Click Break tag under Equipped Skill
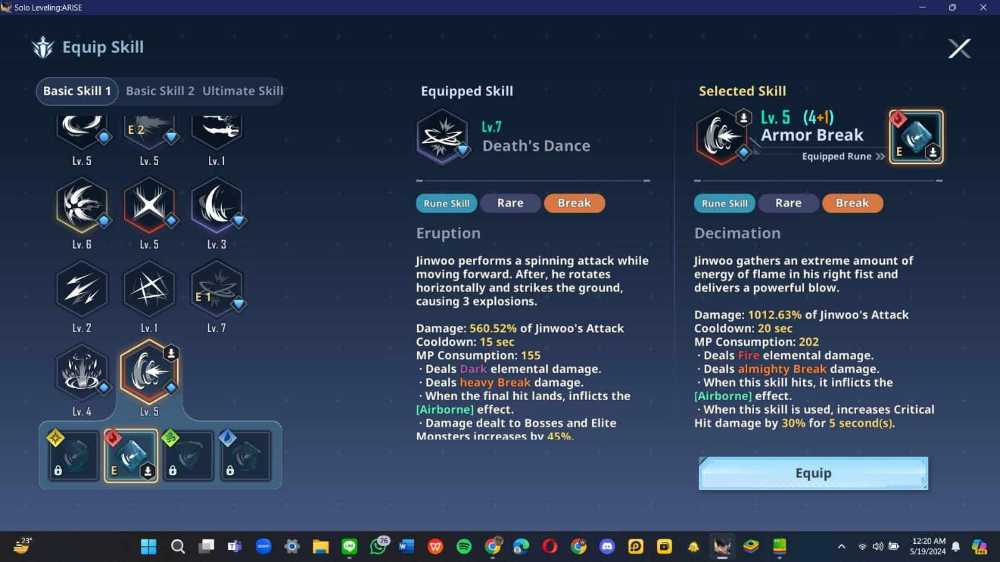 tap(574, 203)
